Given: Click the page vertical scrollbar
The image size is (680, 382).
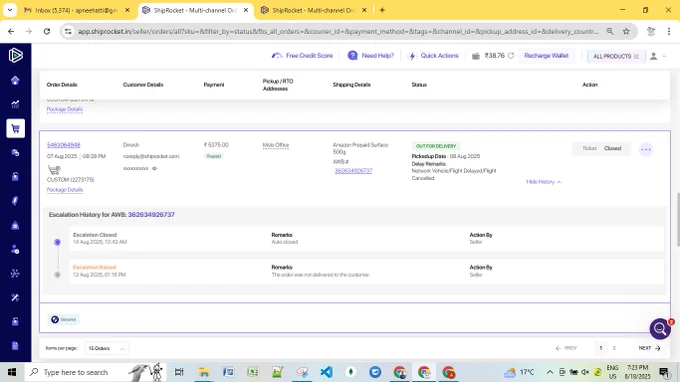Looking at the screenshot, I should coord(677,220).
